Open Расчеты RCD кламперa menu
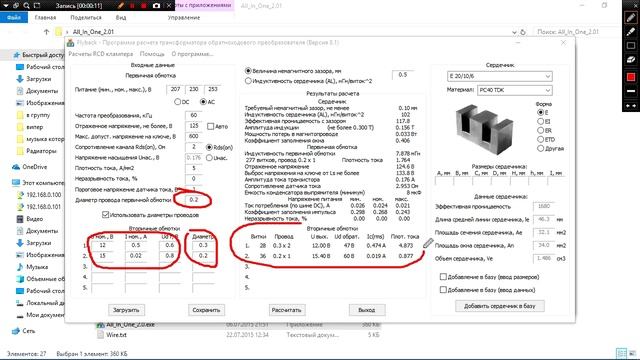The image size is (640, 360). (x=101, y=54)
